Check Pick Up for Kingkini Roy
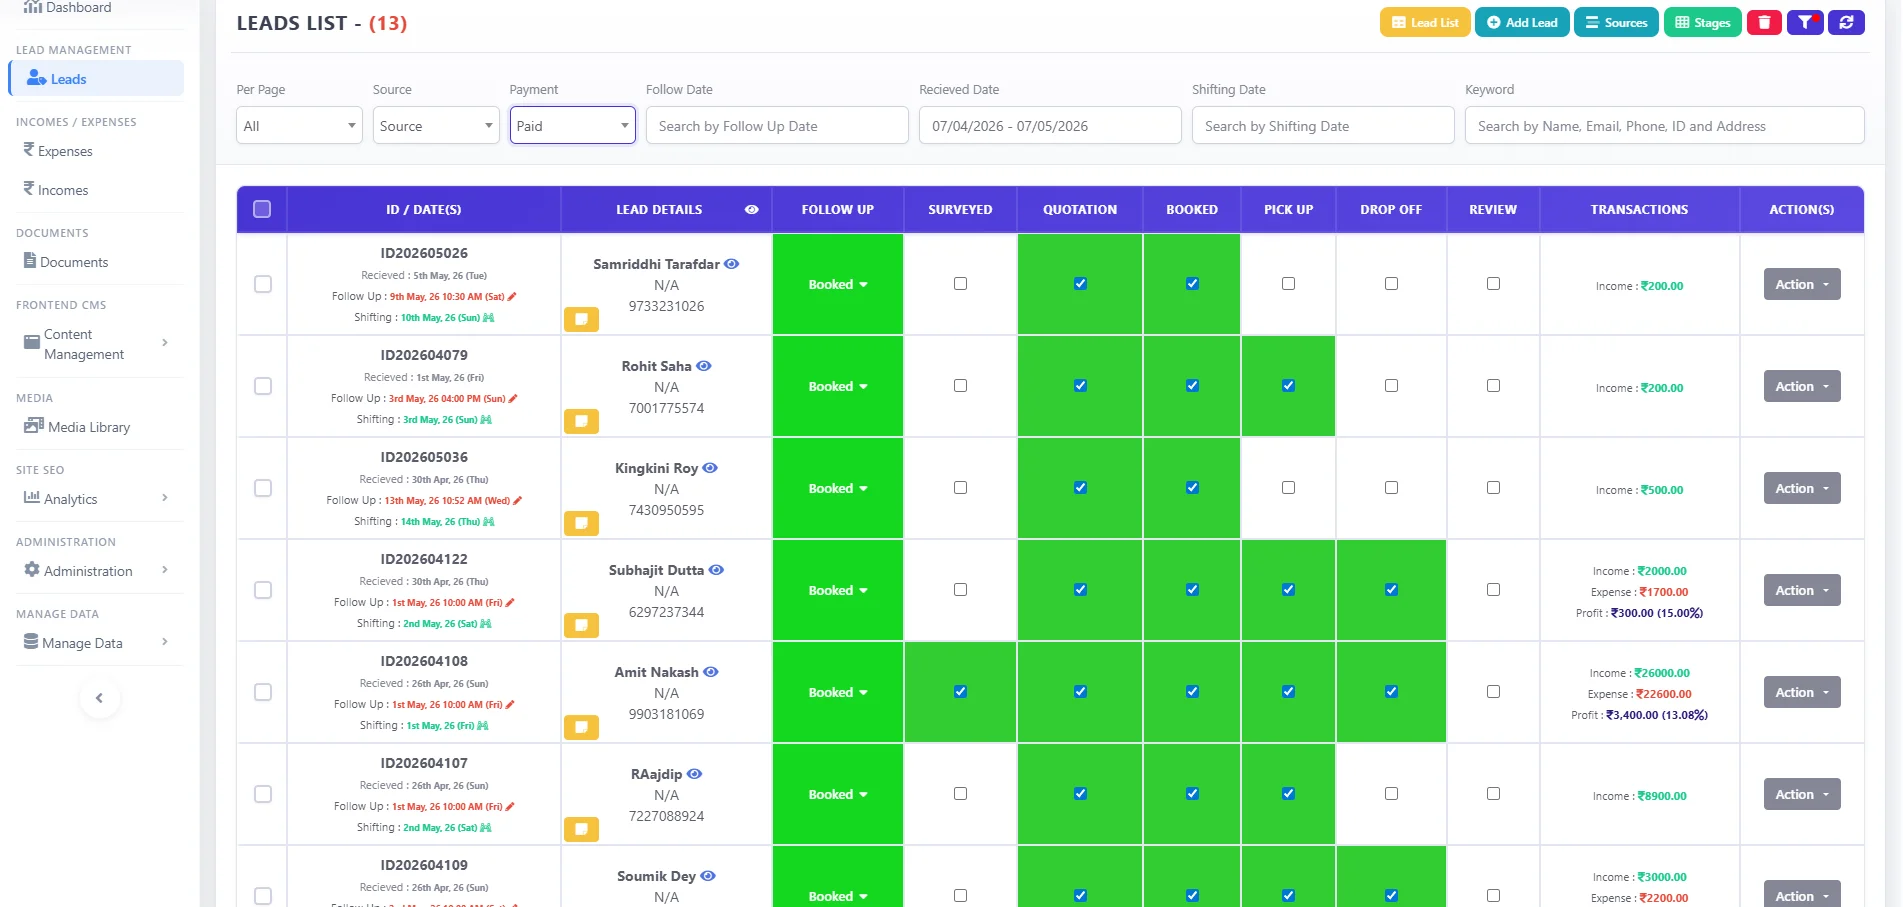Image resolution: width=1903 pixels, height=907 pixels. [x=1288, y=488]
